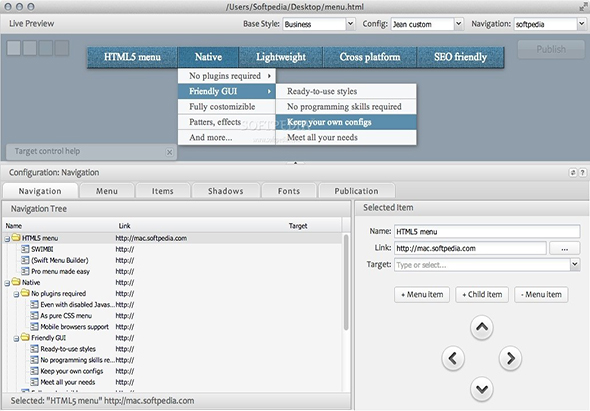Image resolution: width=590 pixels, height=411 pixels.
Task: Click the (Swift Menu Builder) item icon
Action: click(x=25, y=260)
